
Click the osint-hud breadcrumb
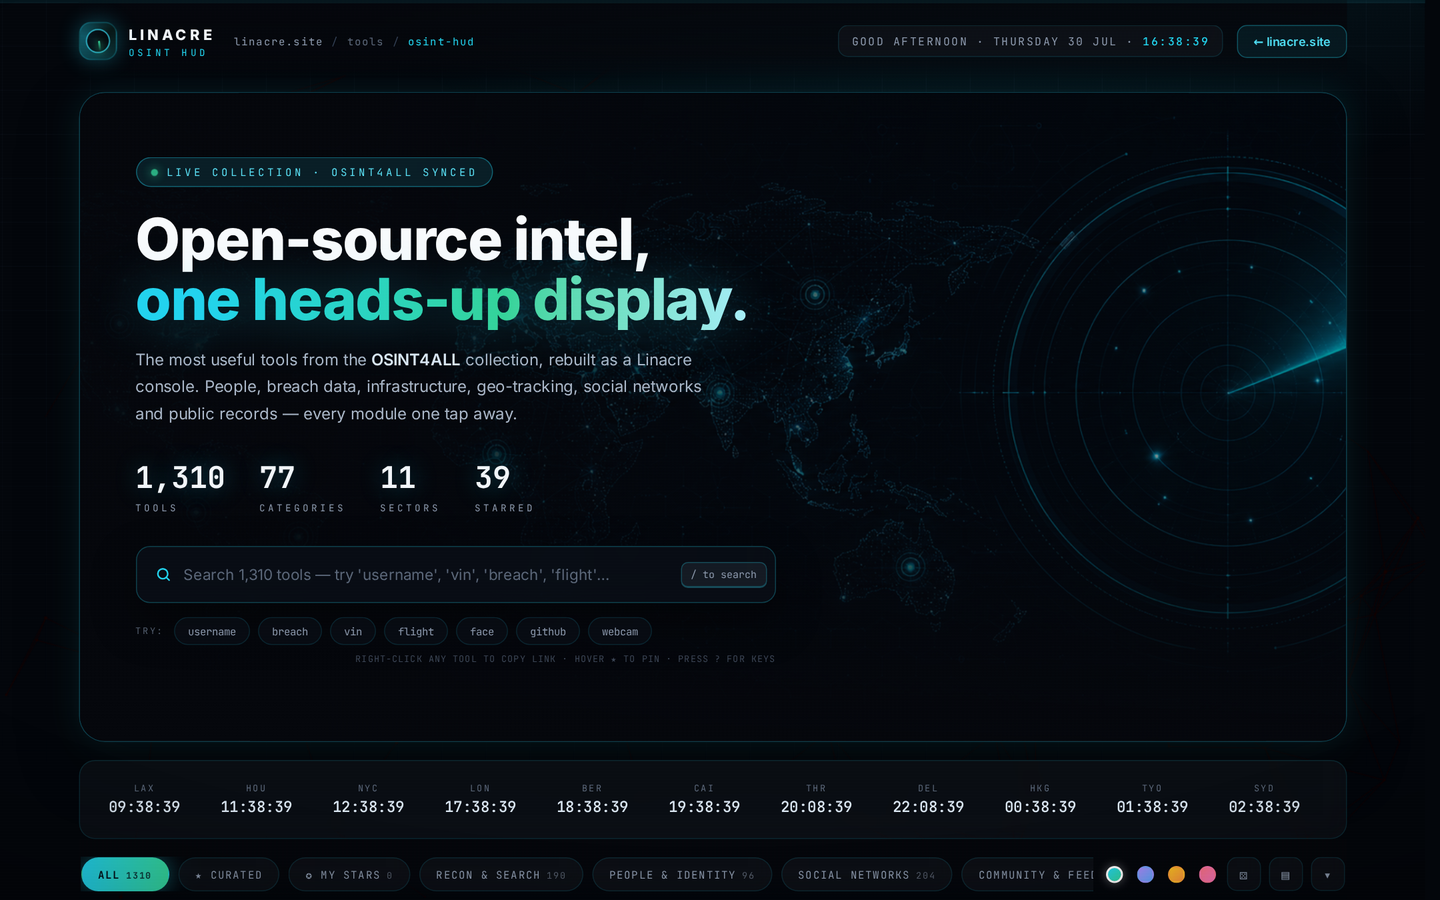click(441, 42)
